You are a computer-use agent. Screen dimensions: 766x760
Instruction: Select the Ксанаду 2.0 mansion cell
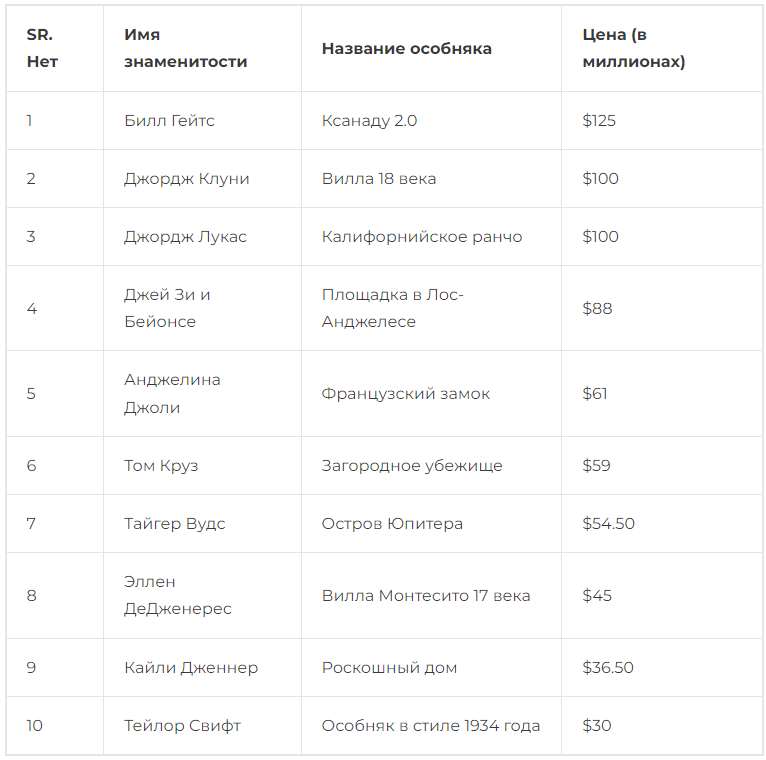tap(369, 121)
